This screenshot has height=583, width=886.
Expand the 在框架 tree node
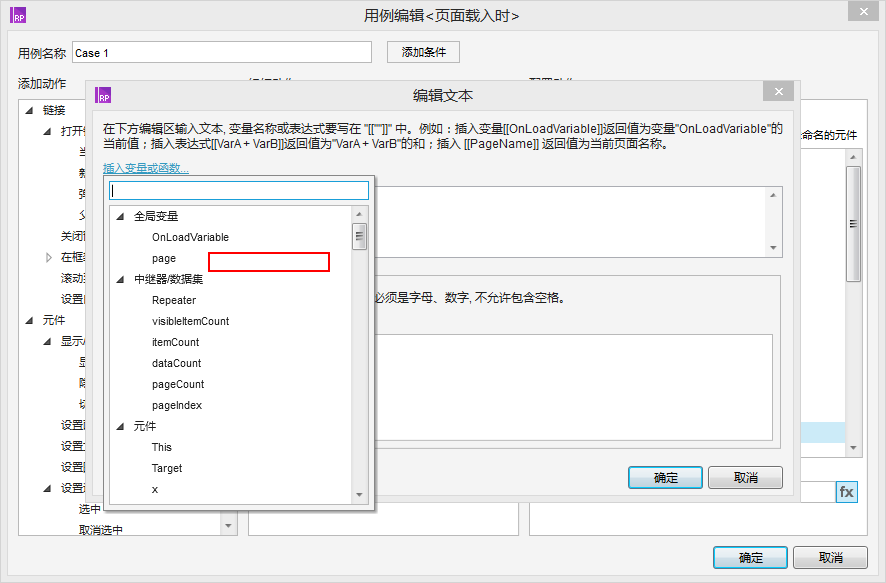pos(49,258)
